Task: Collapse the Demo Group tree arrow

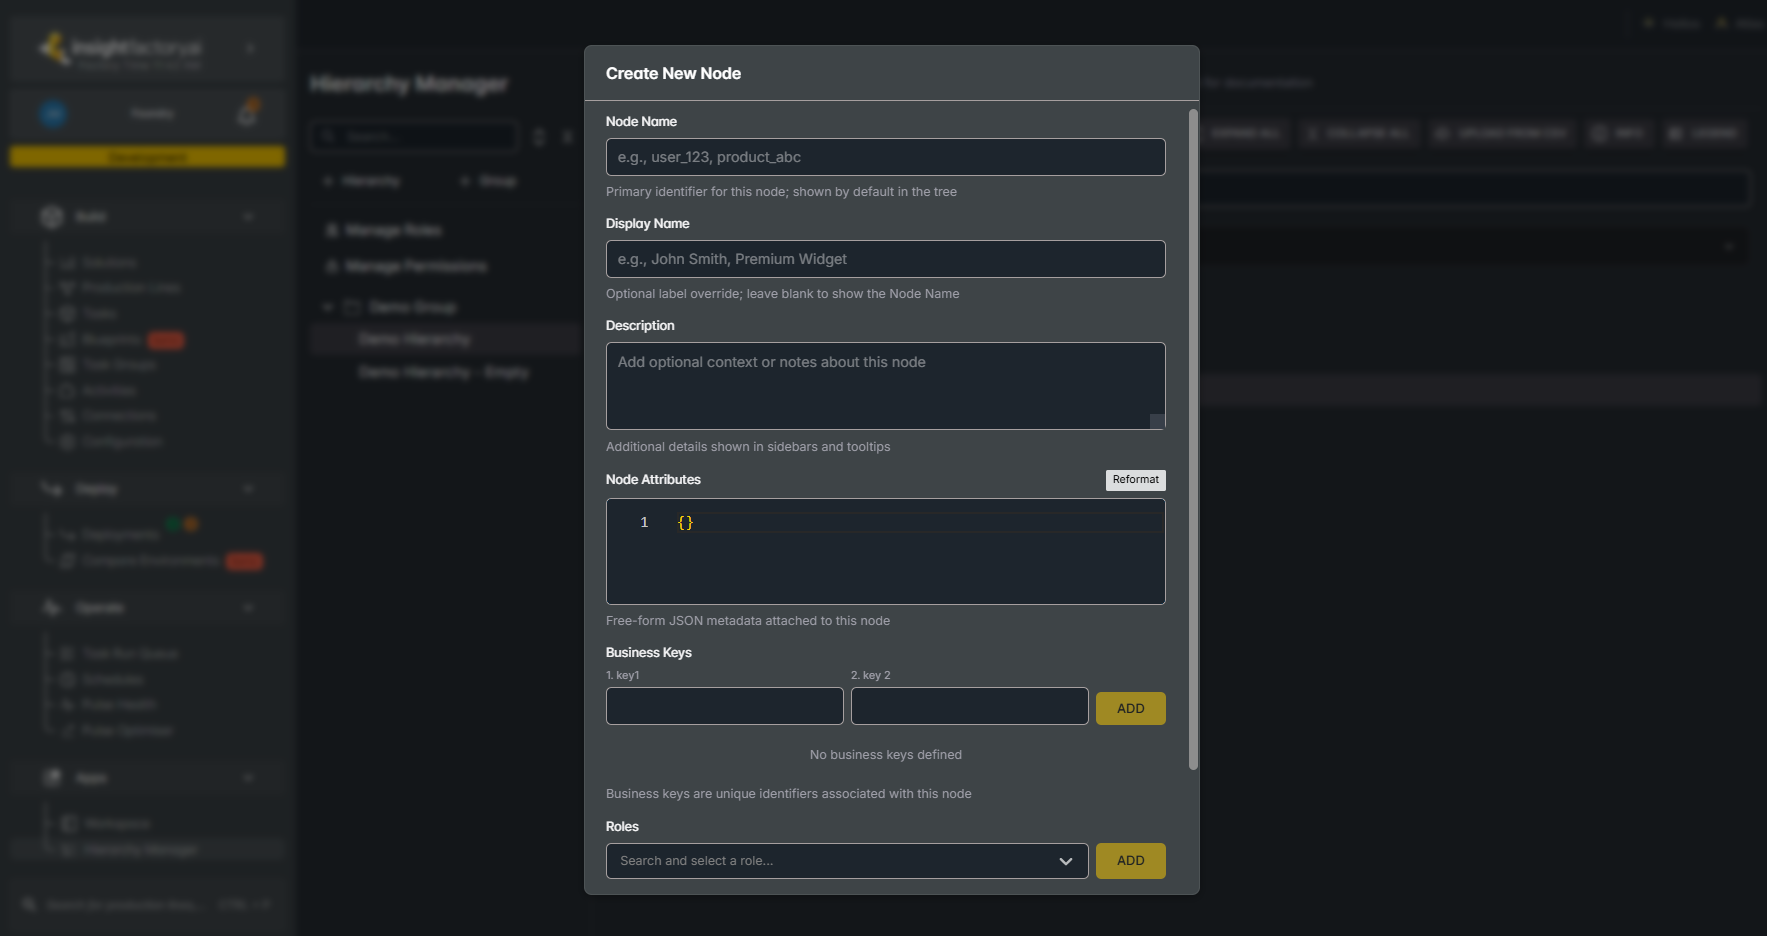Action: [328, 307]
